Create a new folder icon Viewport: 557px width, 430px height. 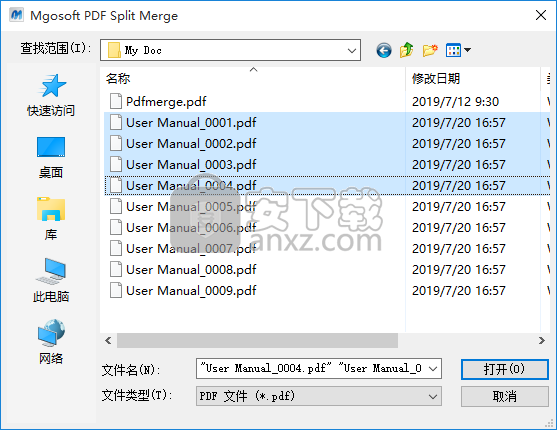coord(430,50)
